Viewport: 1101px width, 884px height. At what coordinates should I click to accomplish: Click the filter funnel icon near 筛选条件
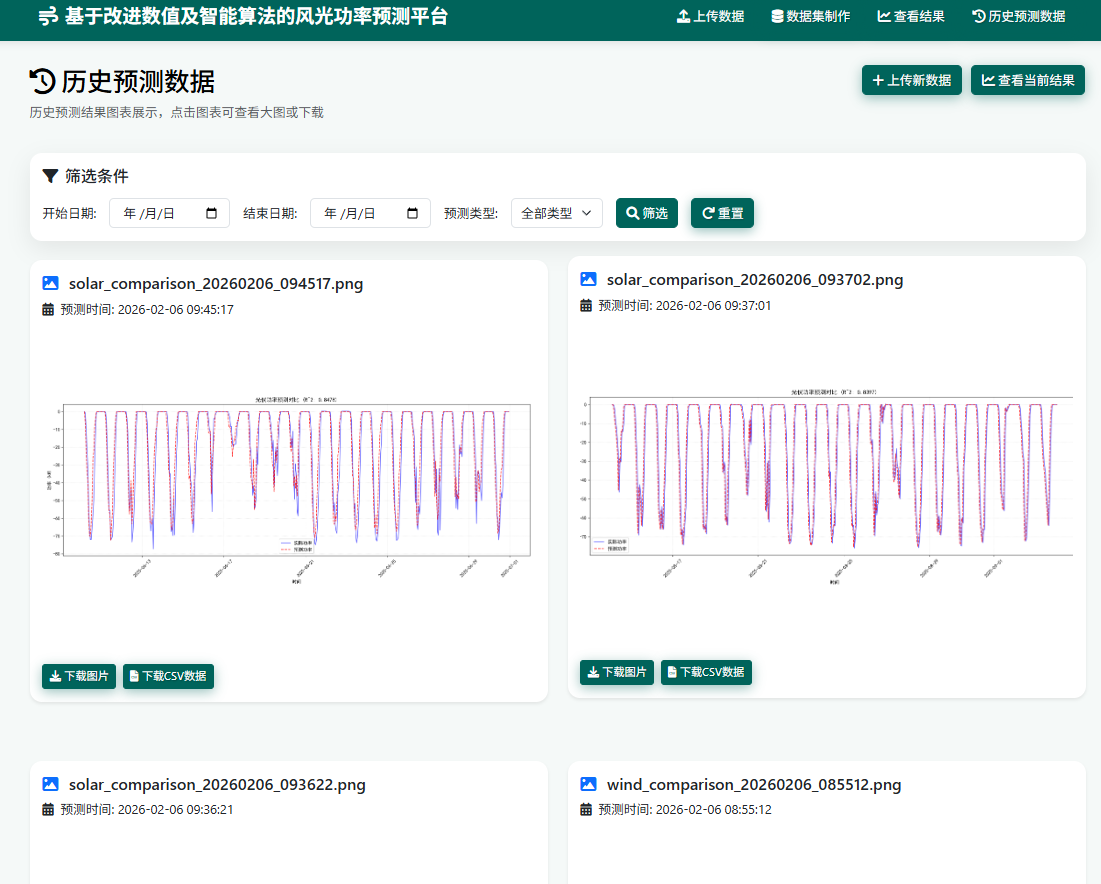(50, 176)
